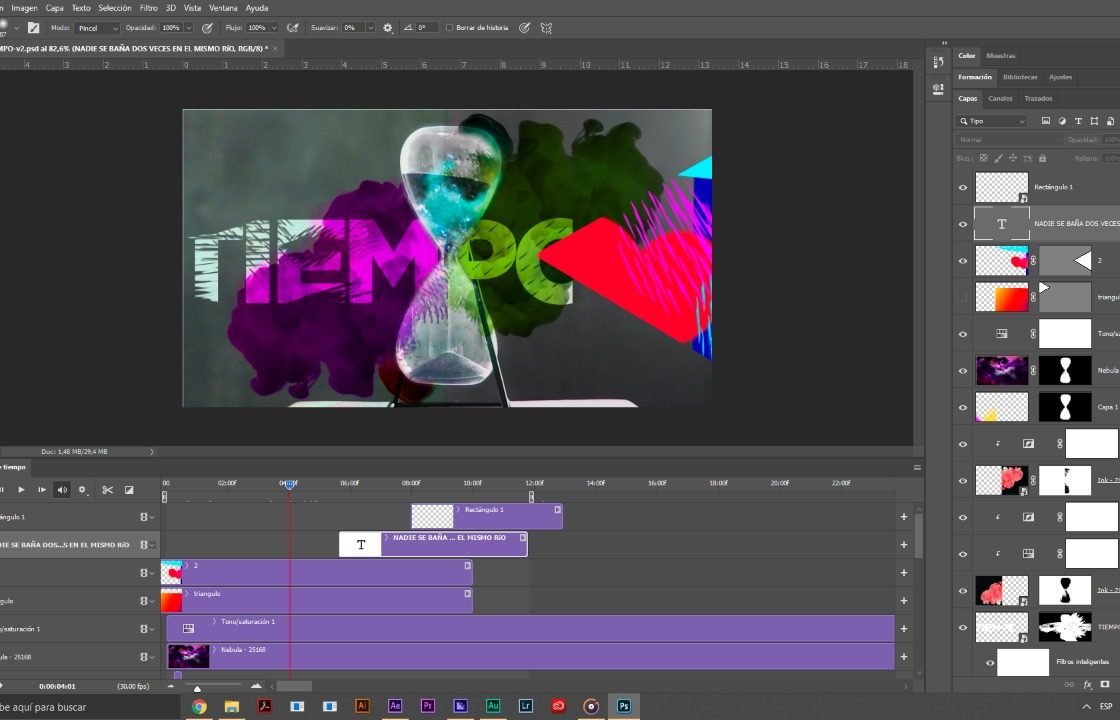
Task: Add media to Rectángulo 1 track
Action: pyautogui.click(x=904, y=516)
